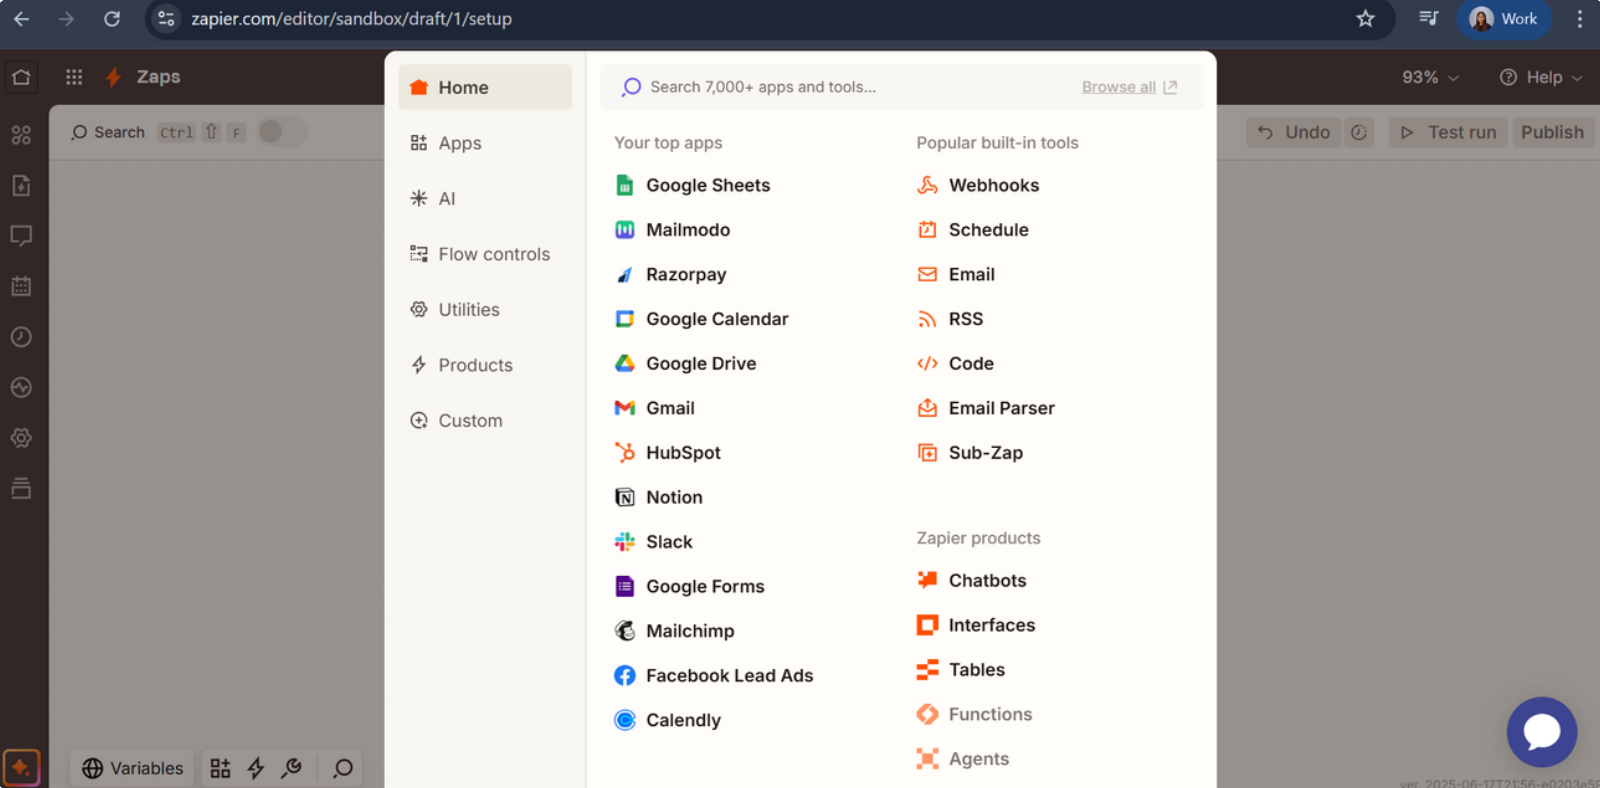Choose Agents Zapier product
Viewport: 1600px width, 788px height.
tap(963, 759)
